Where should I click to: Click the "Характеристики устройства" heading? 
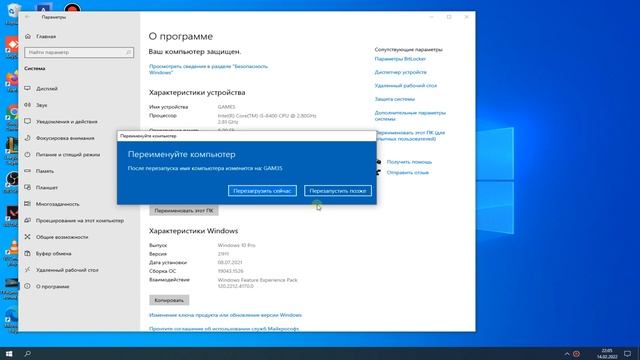coord(197,93)
